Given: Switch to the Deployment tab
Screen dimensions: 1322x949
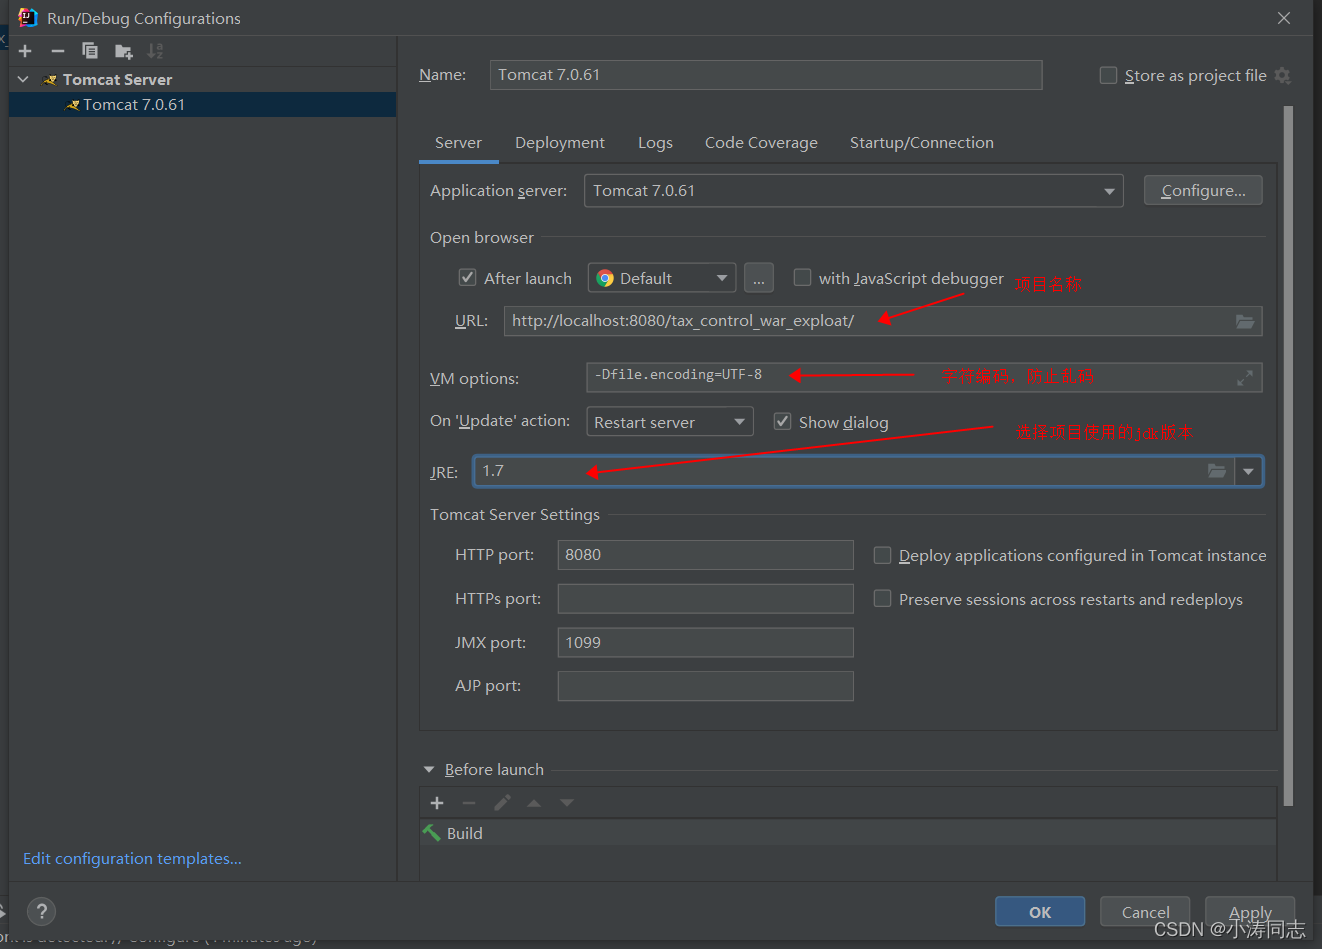Looking at the screenshot, I should point(560,143).
